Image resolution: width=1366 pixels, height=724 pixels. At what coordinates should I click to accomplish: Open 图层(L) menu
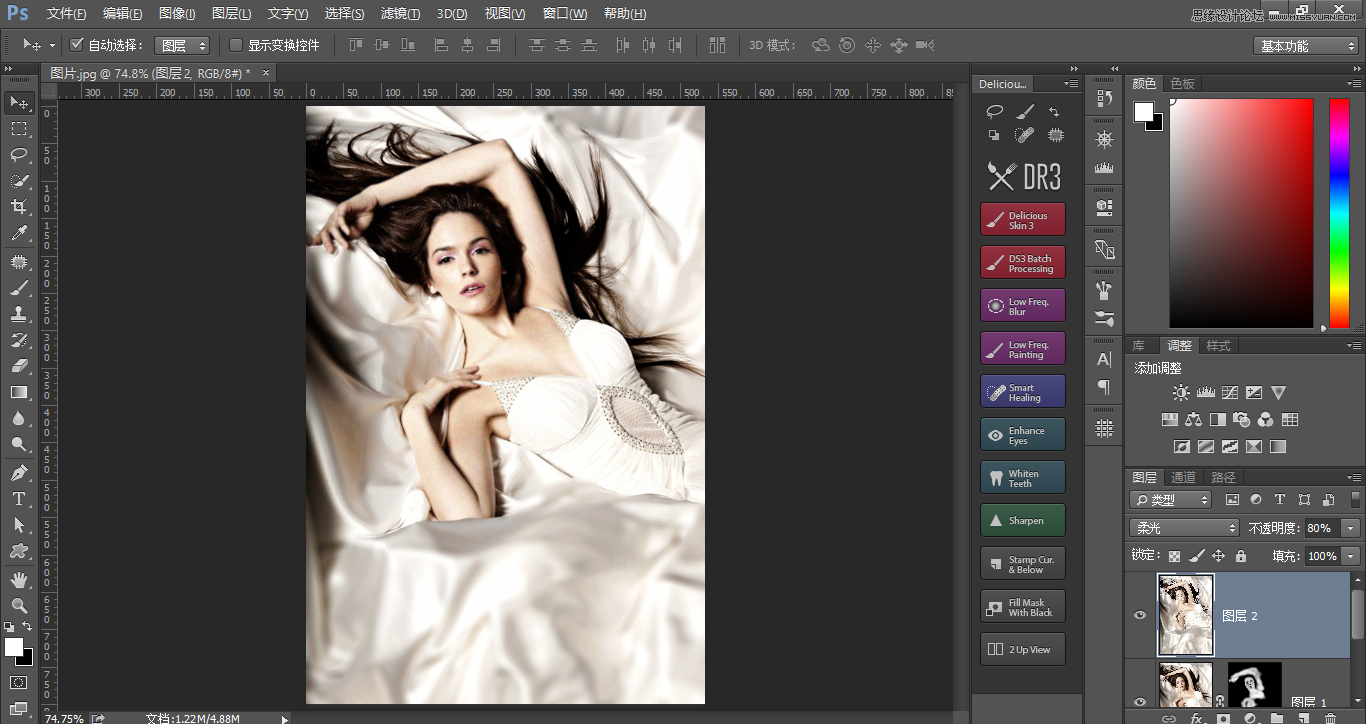coord(232,14)
